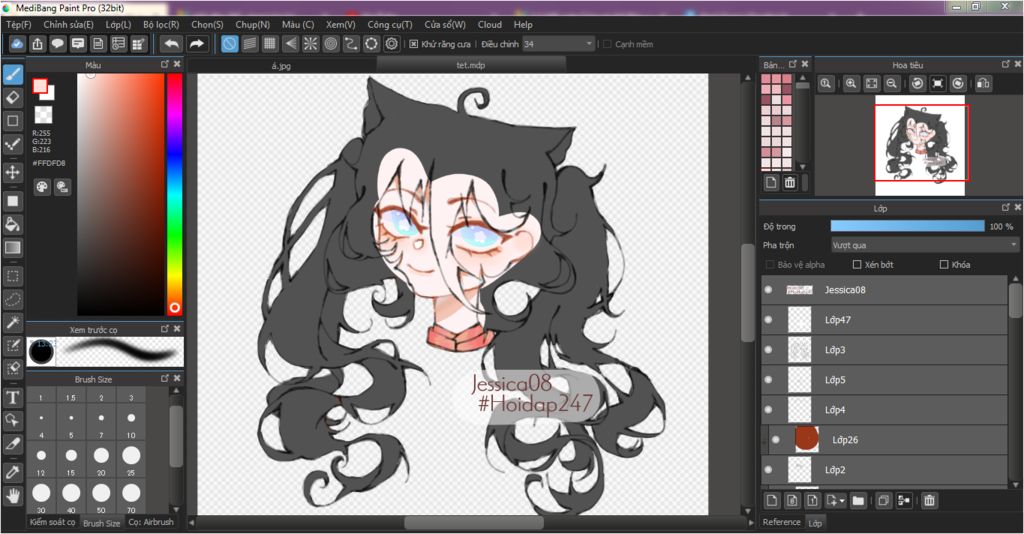1024x534 pixels.
Task: Select the Gradient tool
Action: (12, 248)
